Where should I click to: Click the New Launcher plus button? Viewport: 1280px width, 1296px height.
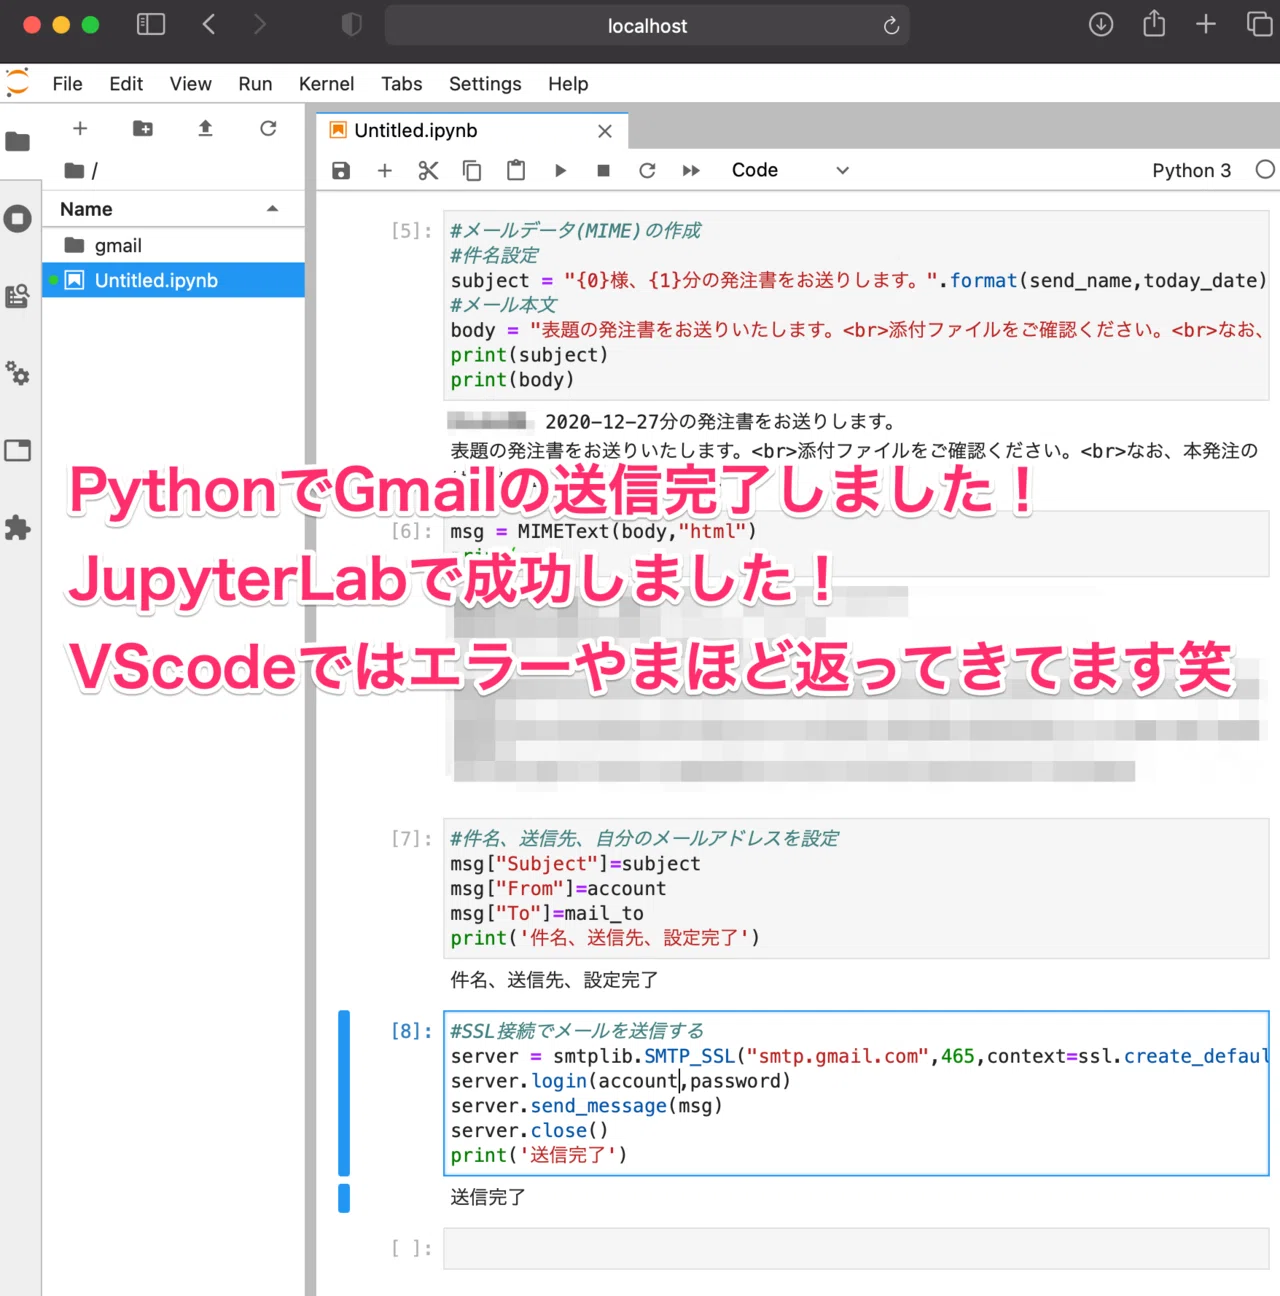[80, 128]
